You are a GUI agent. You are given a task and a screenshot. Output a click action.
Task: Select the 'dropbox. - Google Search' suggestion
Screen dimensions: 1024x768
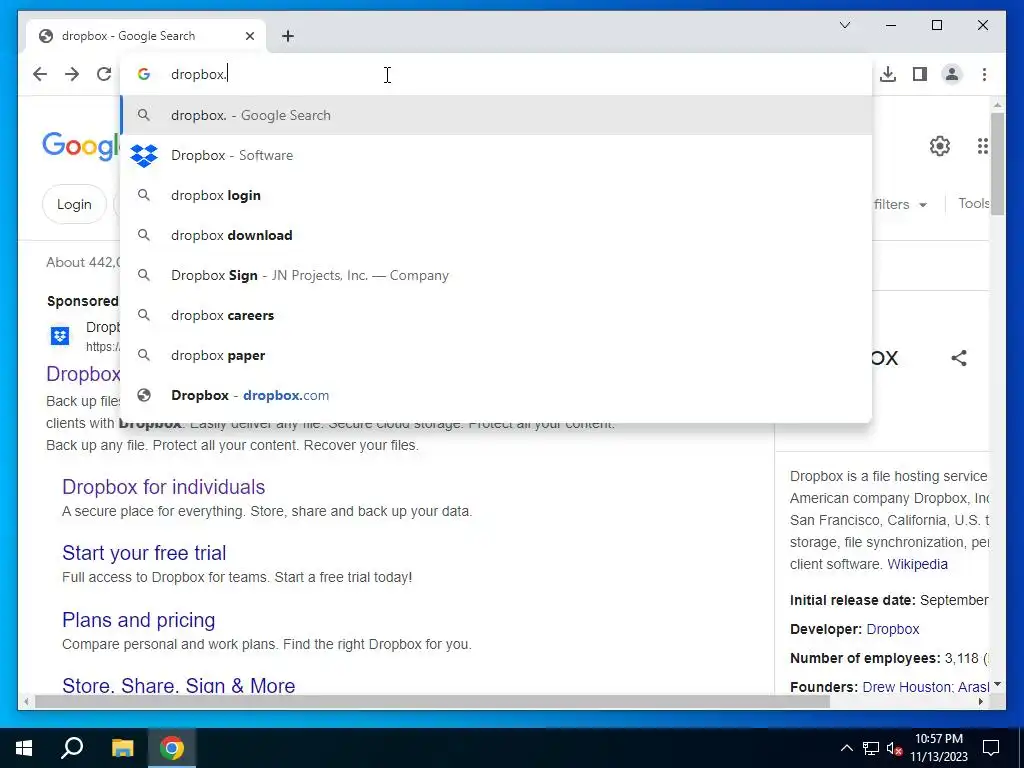496,116
